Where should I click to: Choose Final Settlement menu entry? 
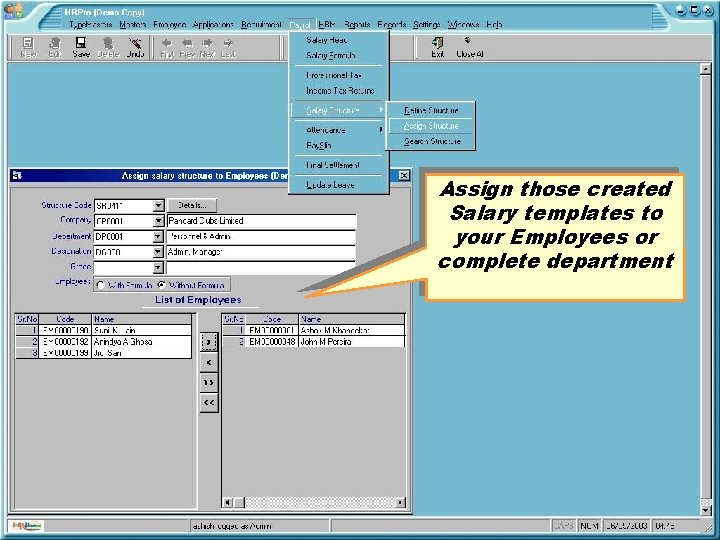pyautogui.click(x=338, y=165)
